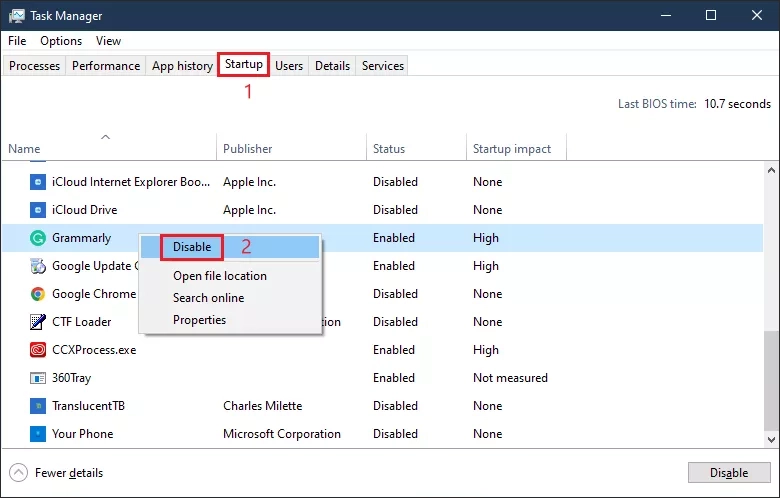Choose Open file location in context menu
This screenshot has height=498, width=780.
point(230,276)
